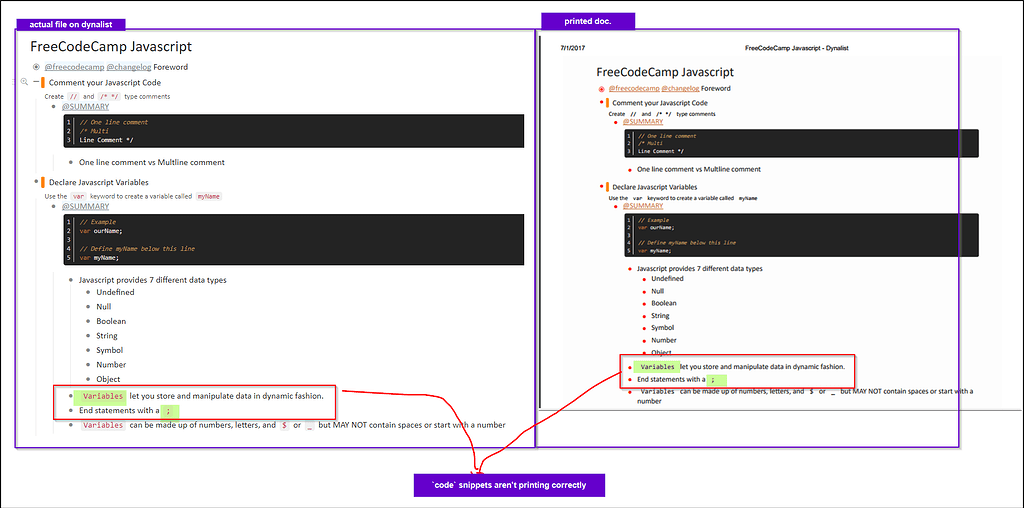Click @SUMMARY tag under Declare Javascript Variables in Dynalist

86,206
